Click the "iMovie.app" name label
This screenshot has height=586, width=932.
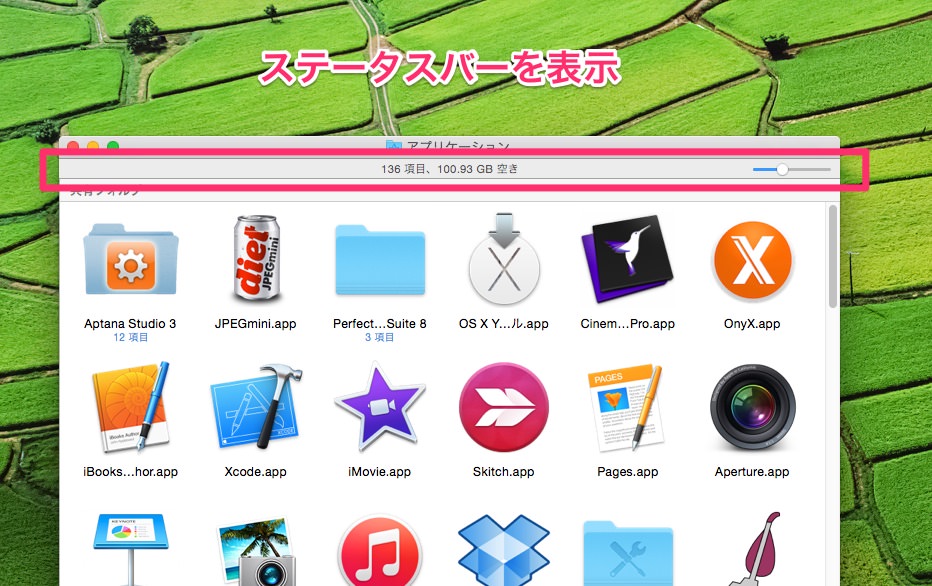[380, 472]
